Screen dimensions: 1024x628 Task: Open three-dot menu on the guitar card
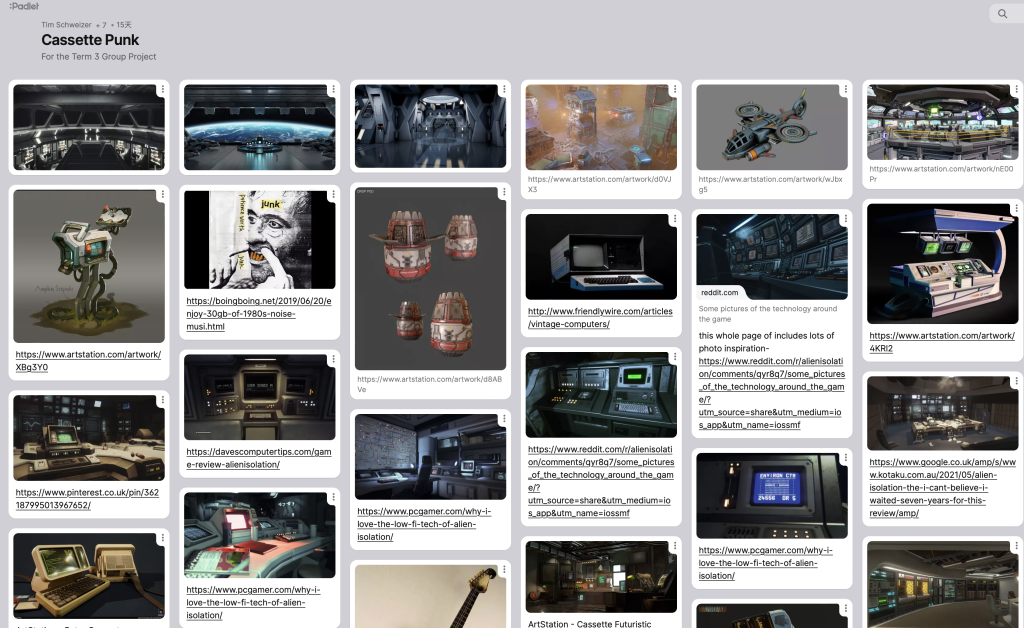(504, 570)
